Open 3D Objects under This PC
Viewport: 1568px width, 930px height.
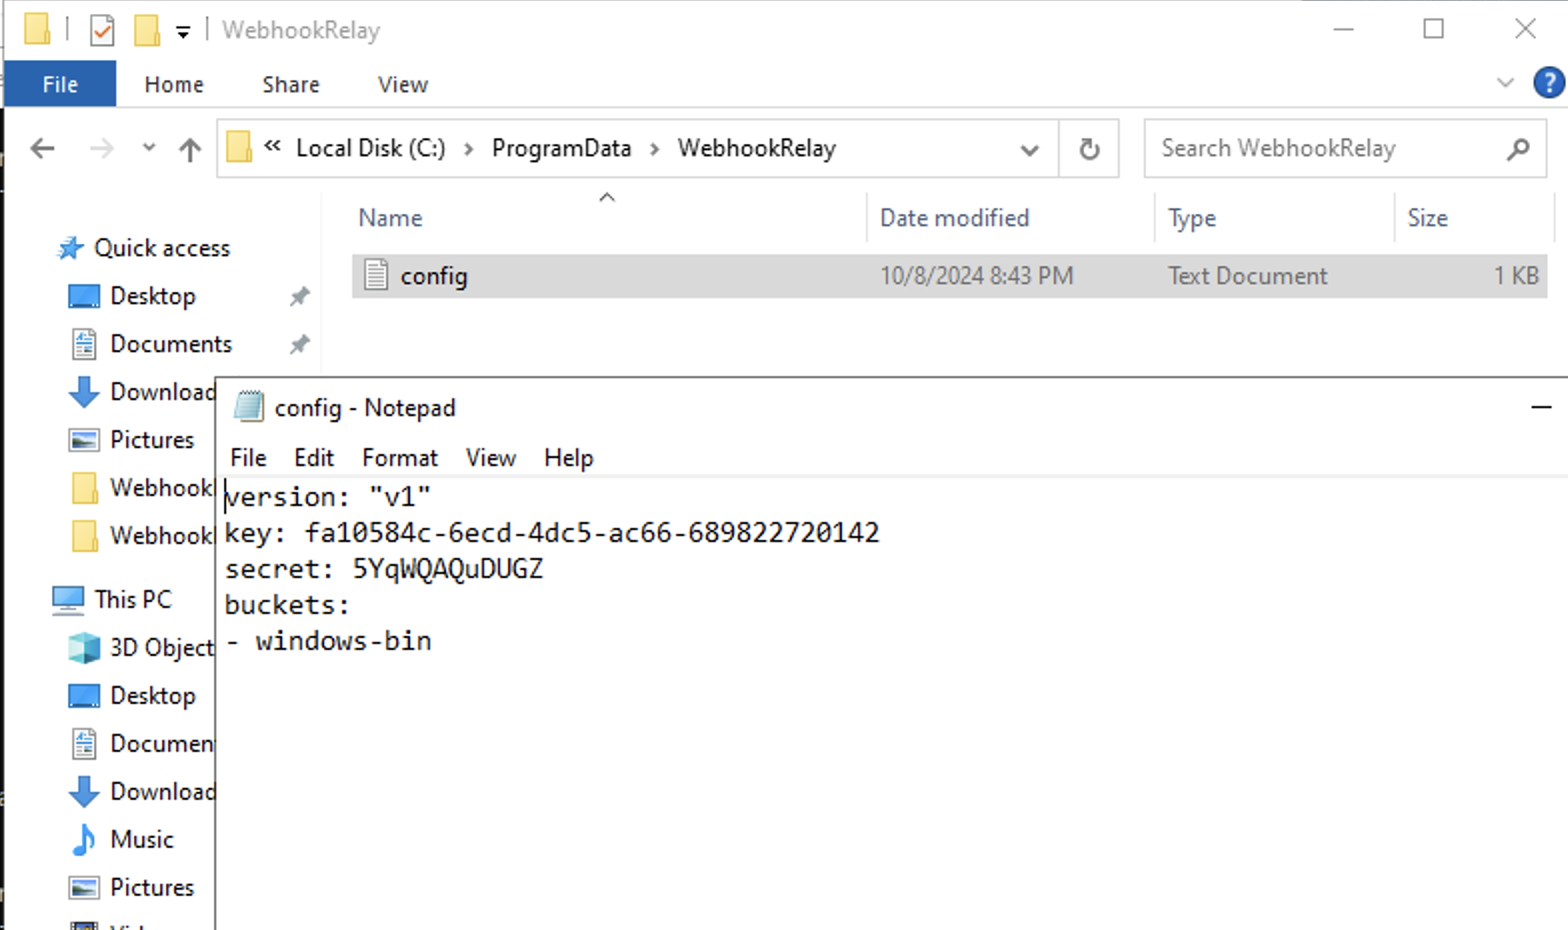pyautogui.click(x=162, y=648)
